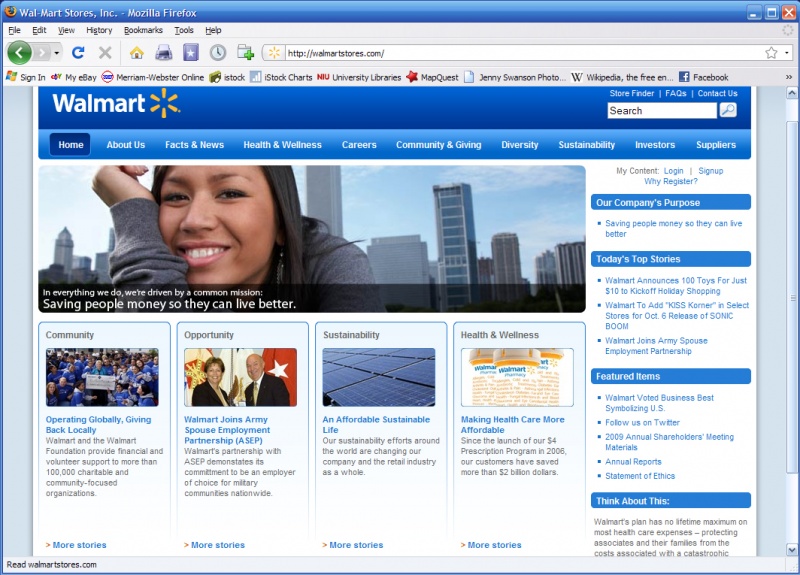Click the Community crowd photo thumbnail
Screen dimensions: 800x575
coord(102,377)
